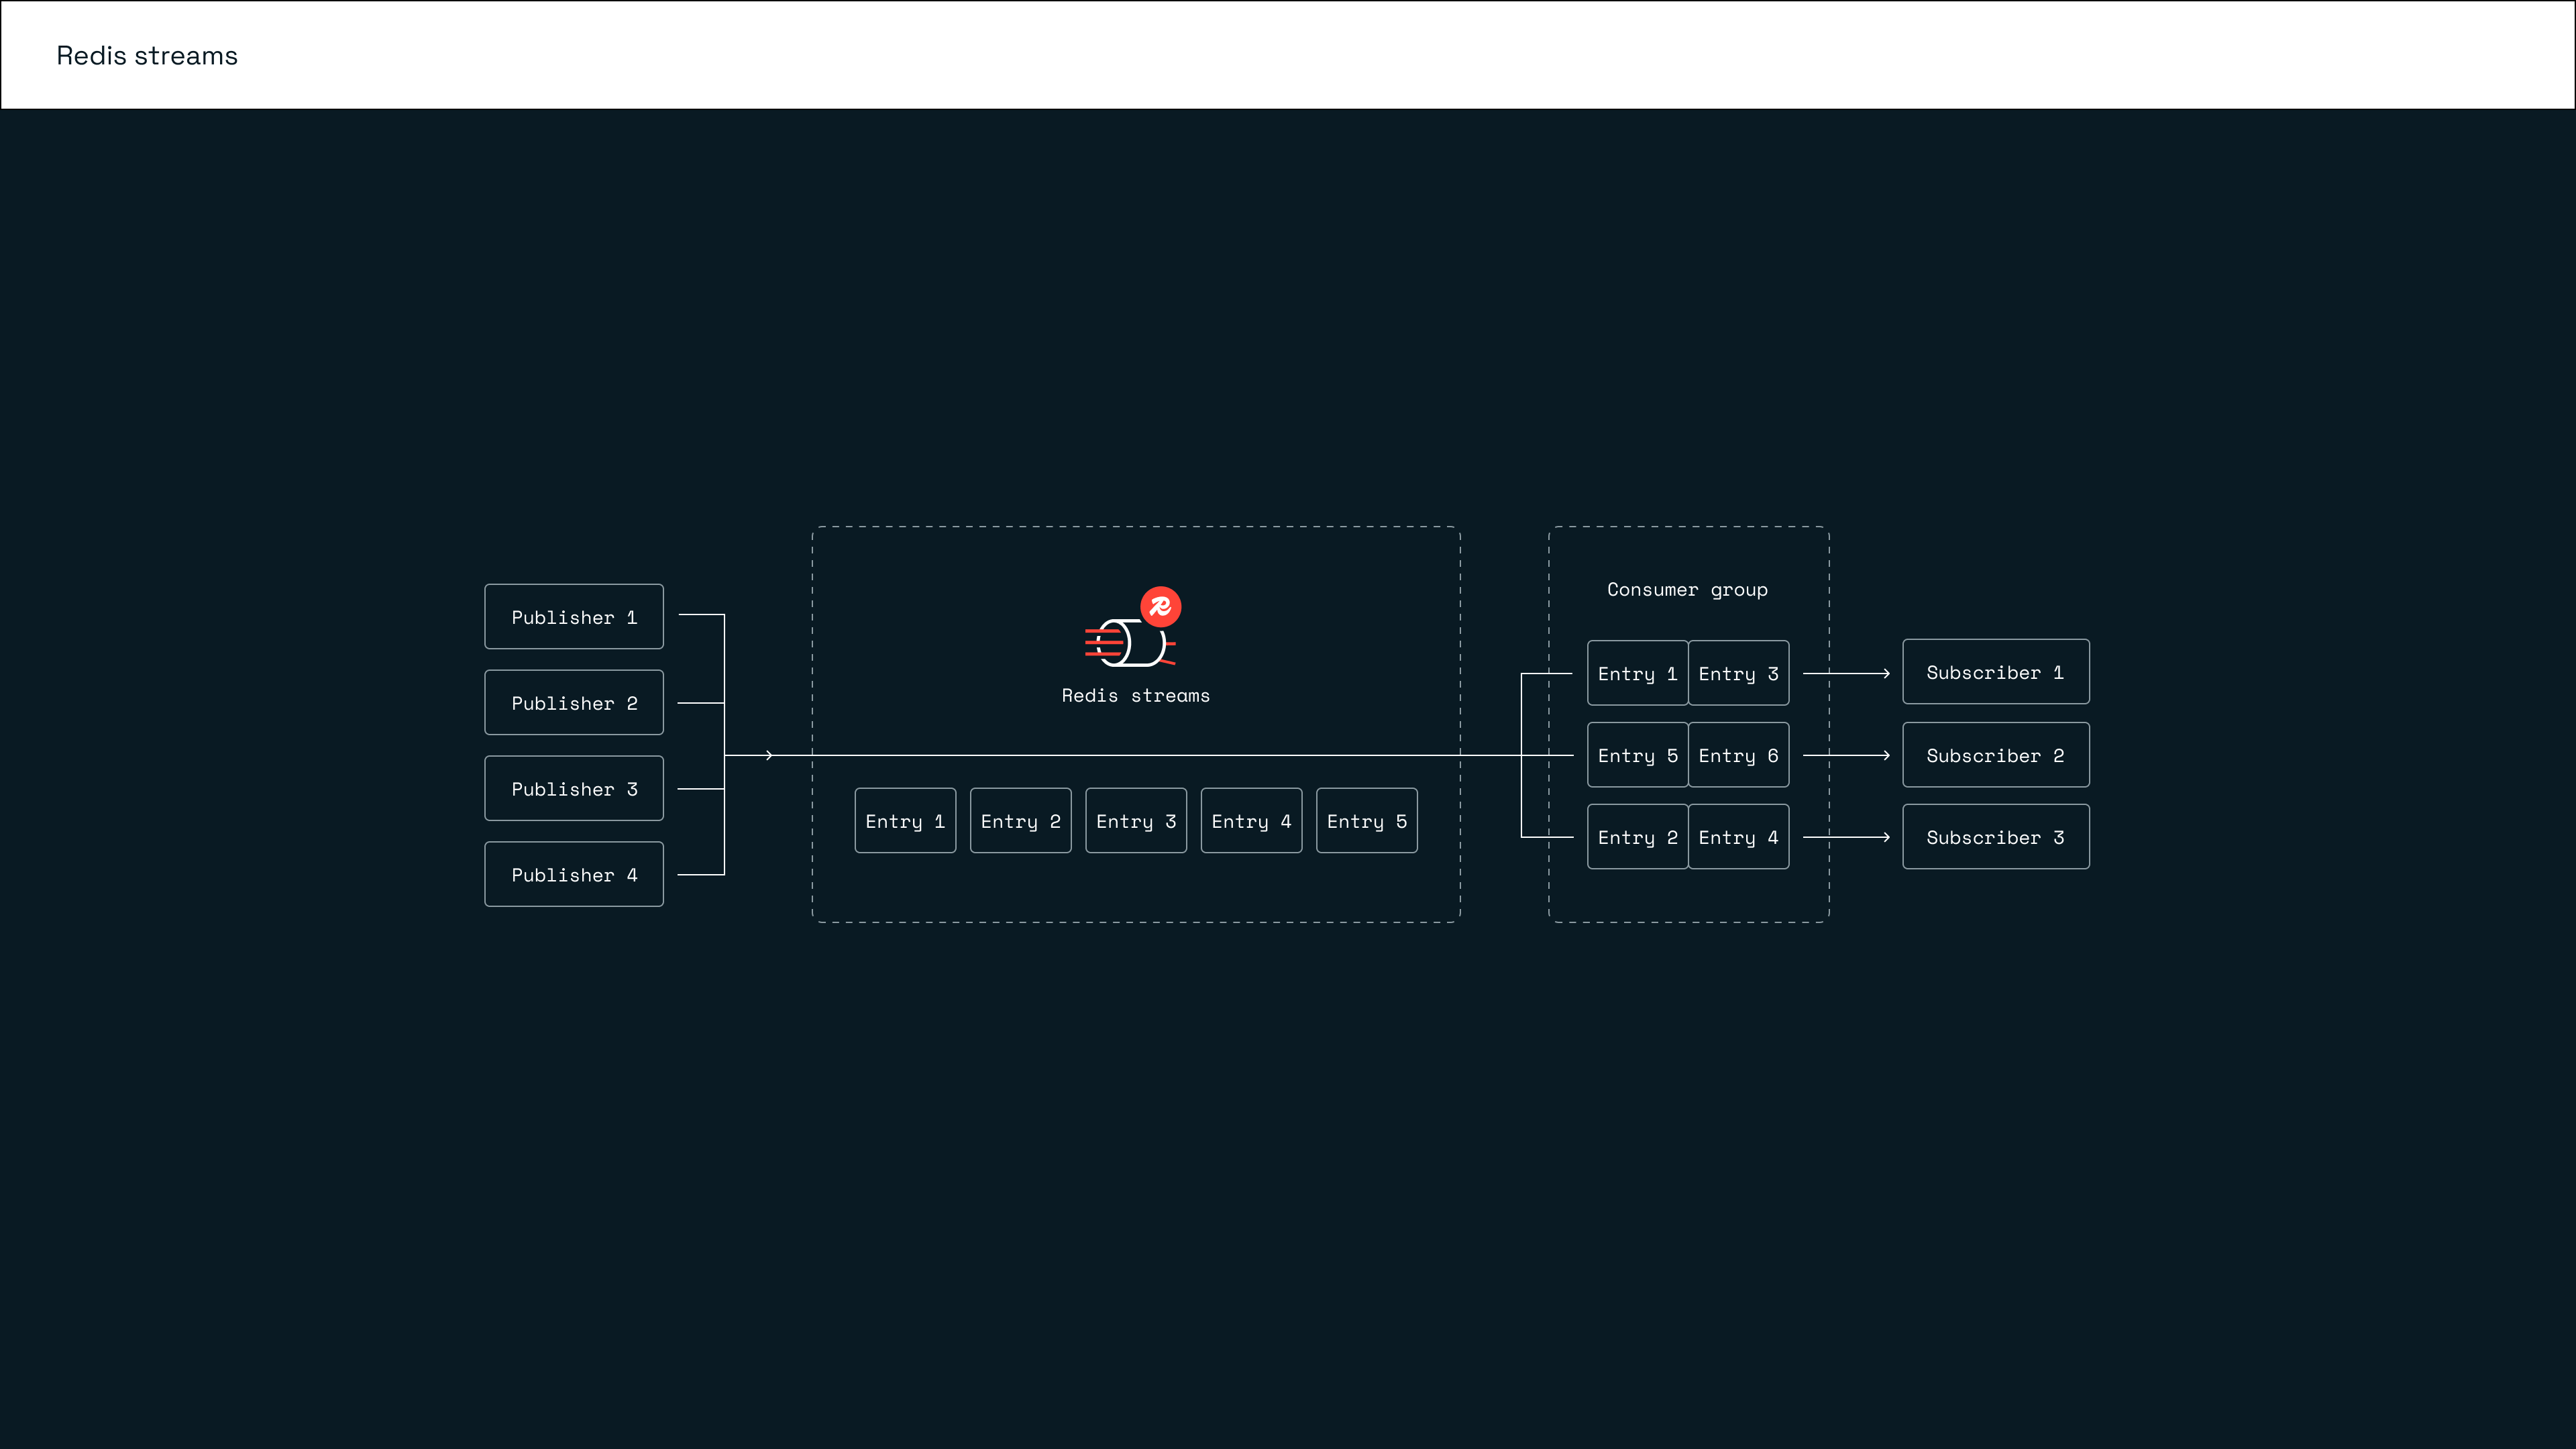
Task: Click the Subscriber 1 box
Action: [x=1995, y=672]
